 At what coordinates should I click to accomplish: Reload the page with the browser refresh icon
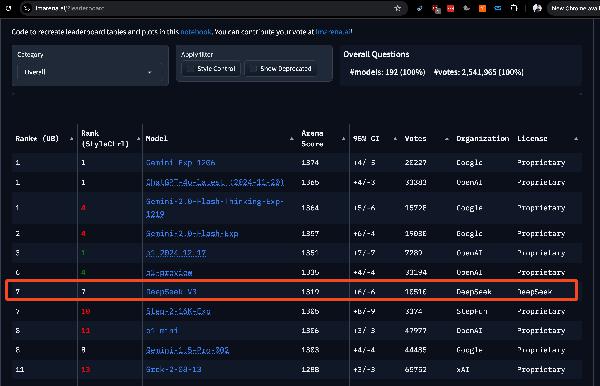tap(8, 8)
